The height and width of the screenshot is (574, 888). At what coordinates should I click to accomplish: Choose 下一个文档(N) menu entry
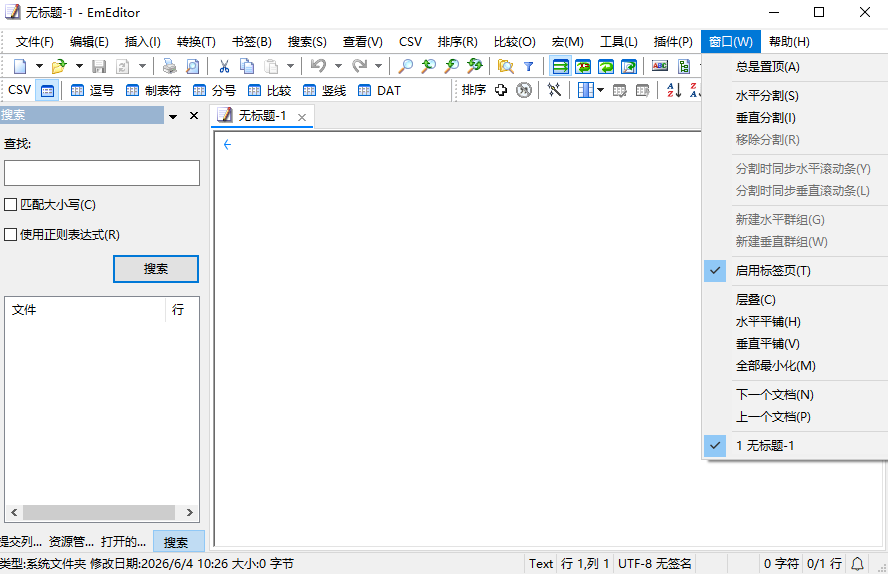795,395
